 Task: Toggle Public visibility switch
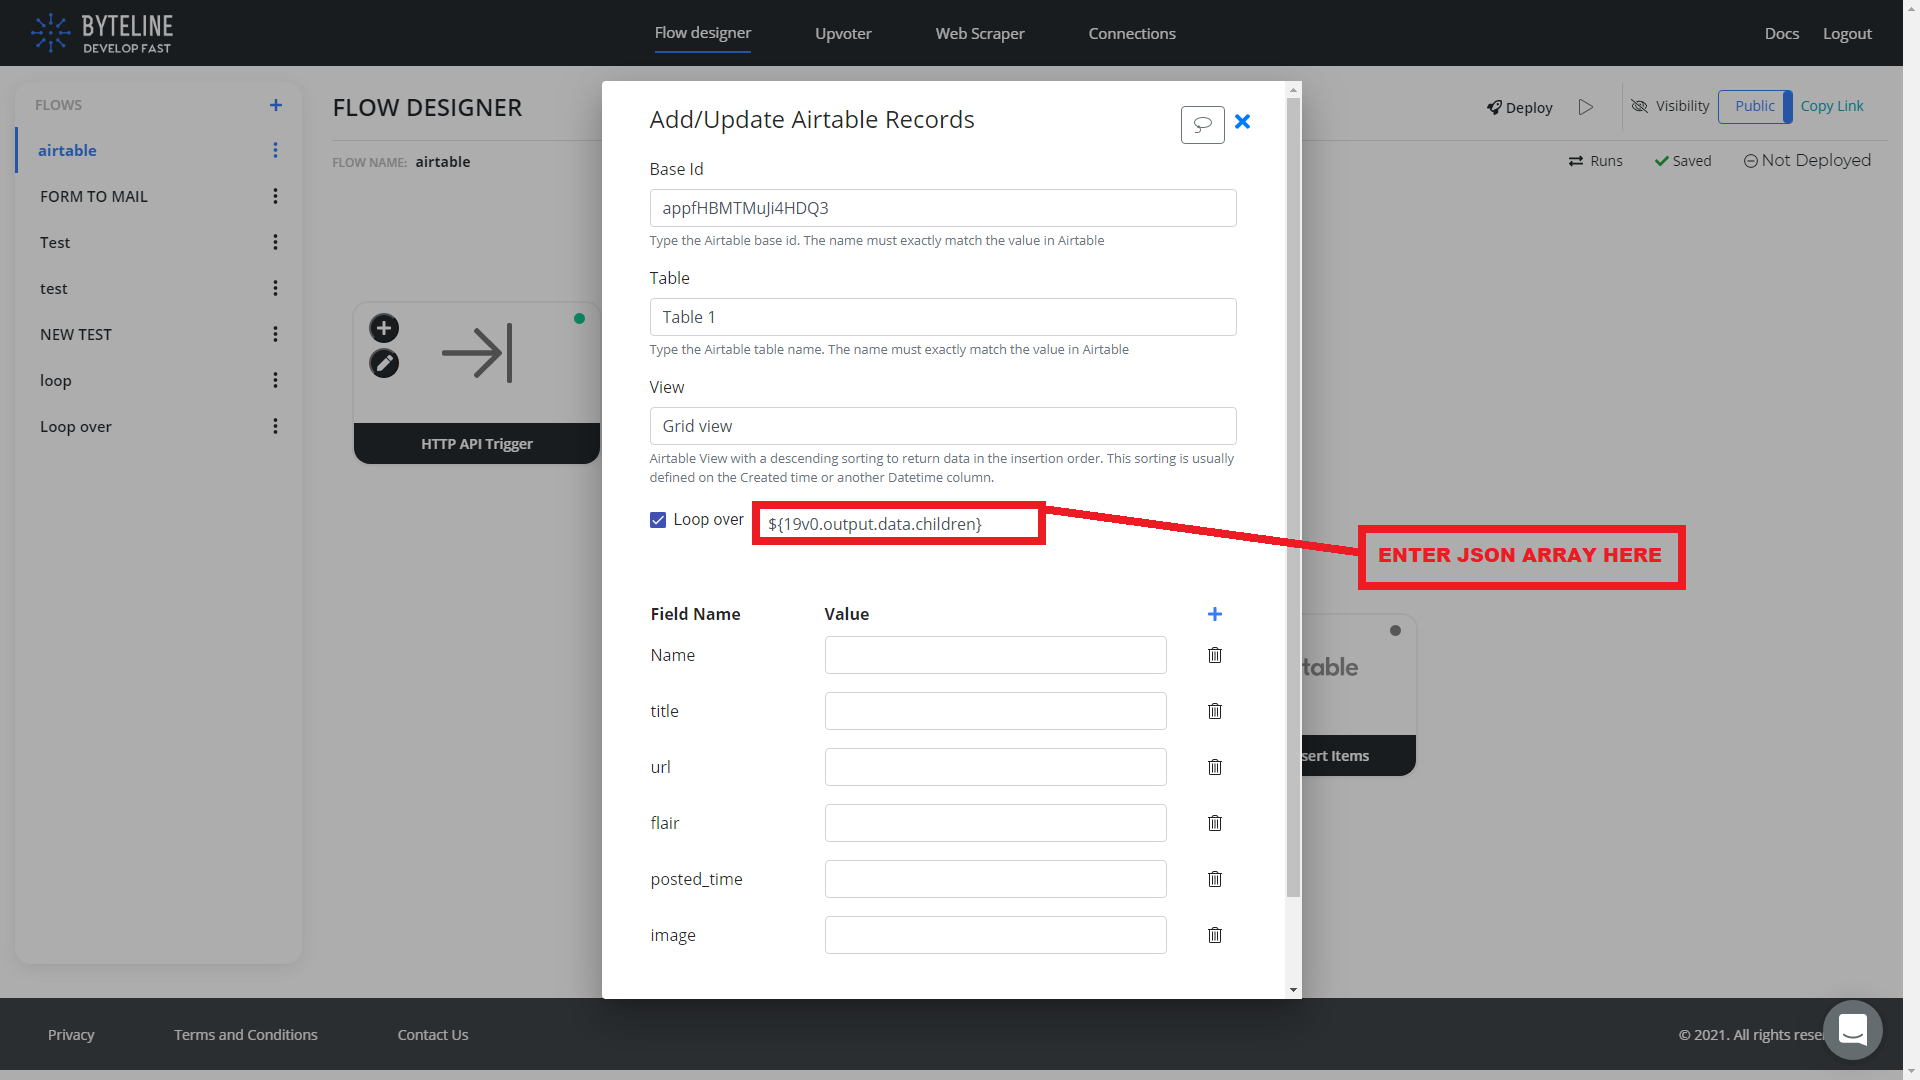point(1755,106)
